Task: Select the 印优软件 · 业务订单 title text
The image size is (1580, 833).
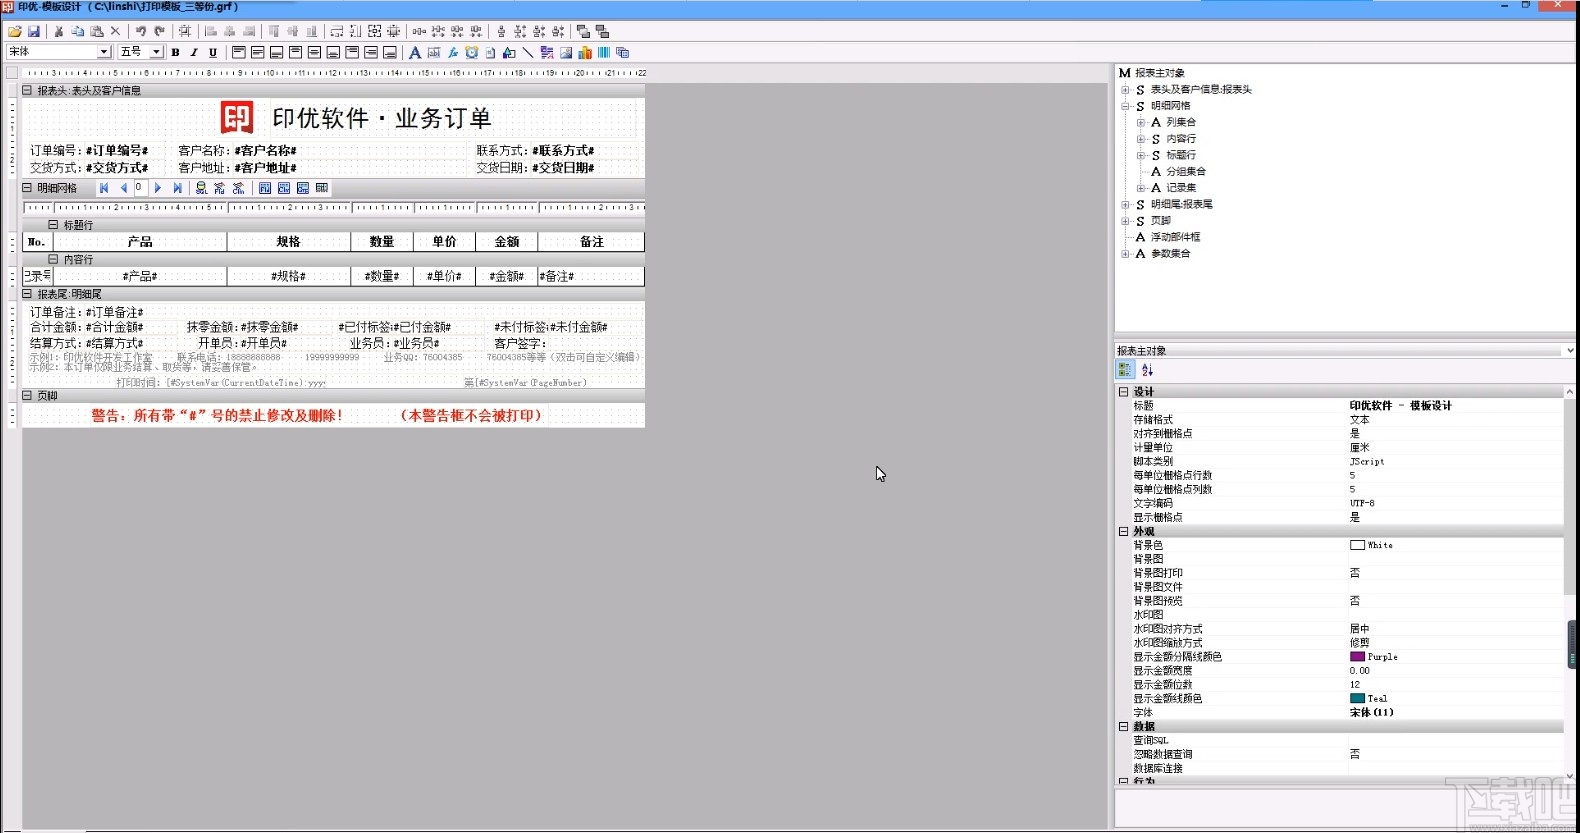Action: [x=382, y=118]
